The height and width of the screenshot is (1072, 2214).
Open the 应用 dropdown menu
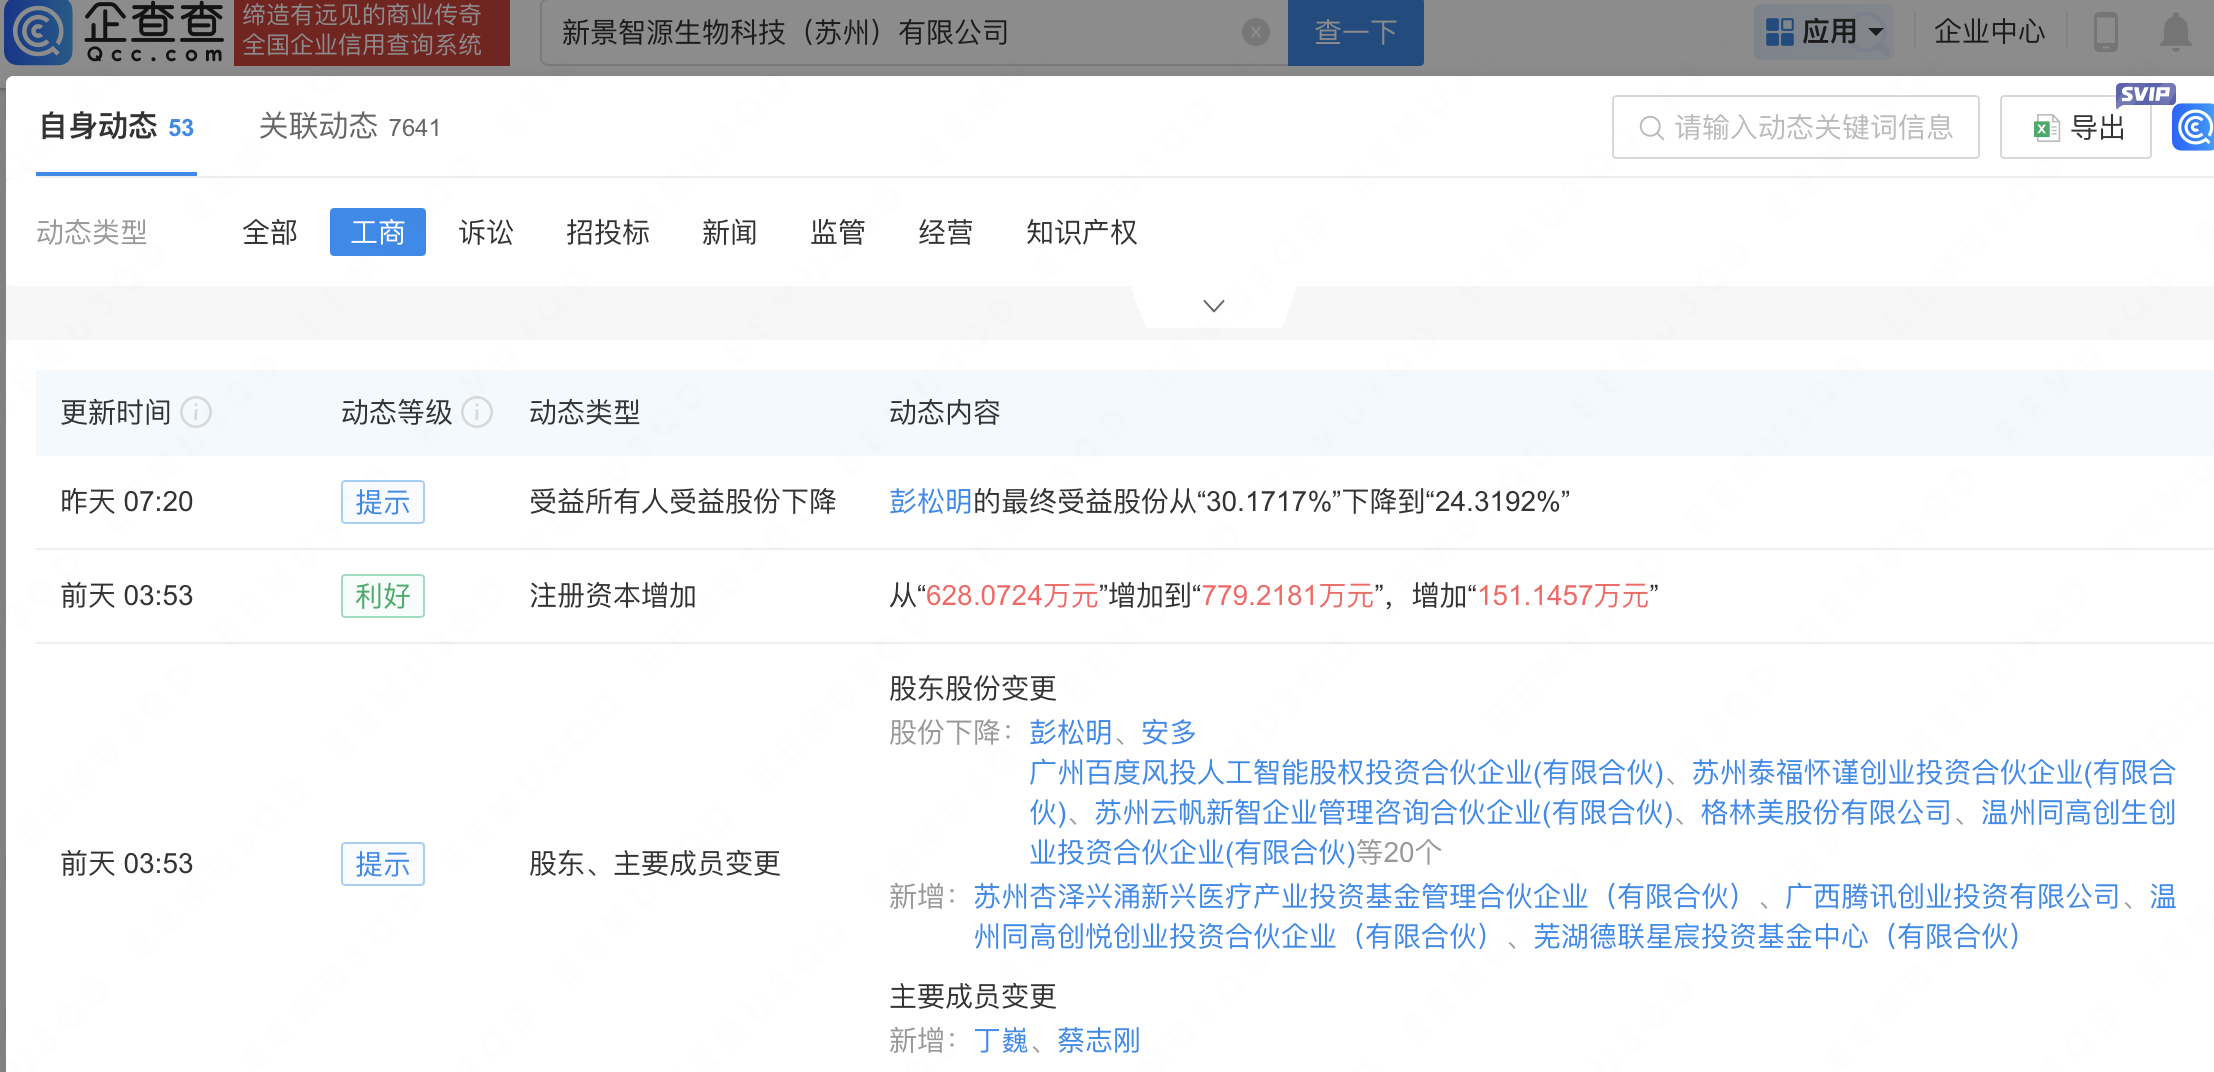click(1824, 32)
